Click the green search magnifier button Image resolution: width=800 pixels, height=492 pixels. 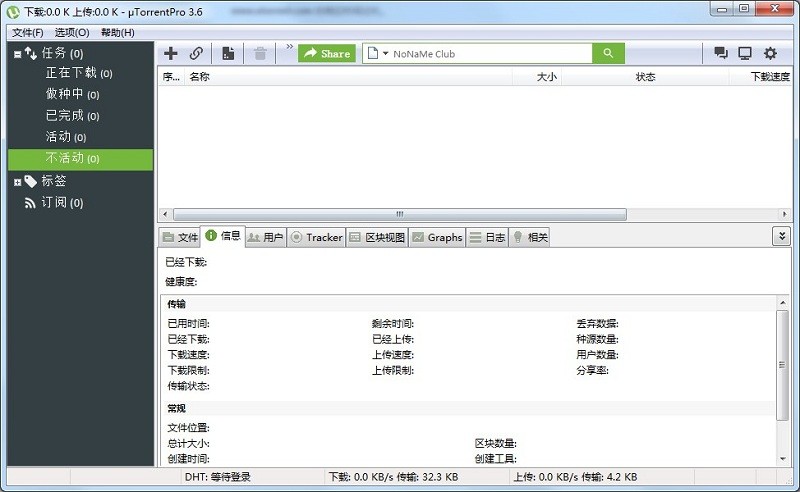point(607,53)
